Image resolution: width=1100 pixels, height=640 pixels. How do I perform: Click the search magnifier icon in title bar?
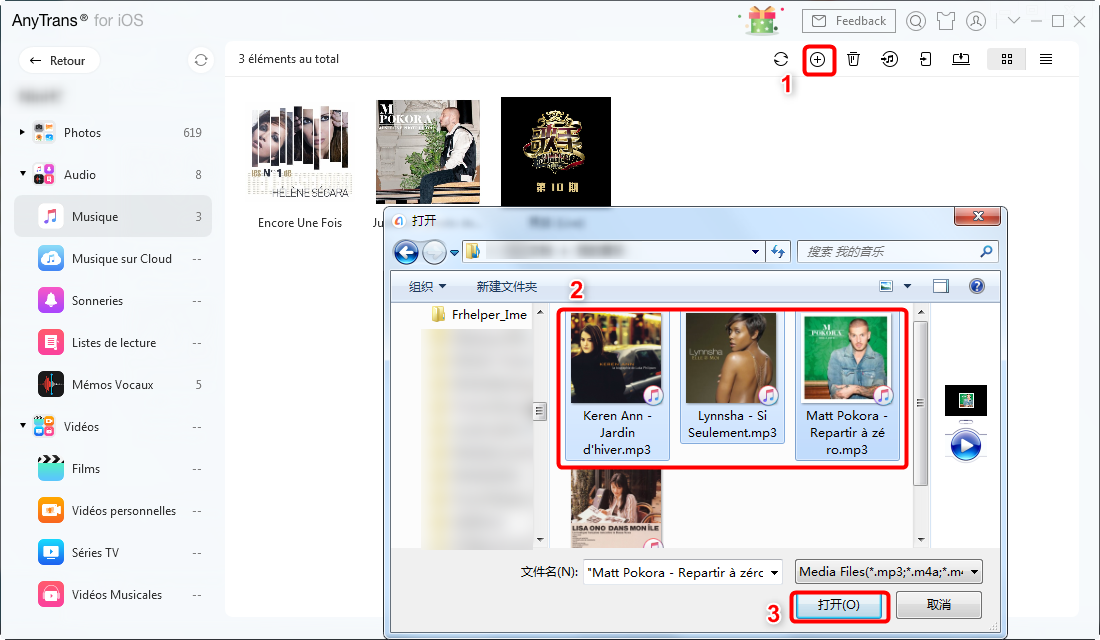pos(915,21)
